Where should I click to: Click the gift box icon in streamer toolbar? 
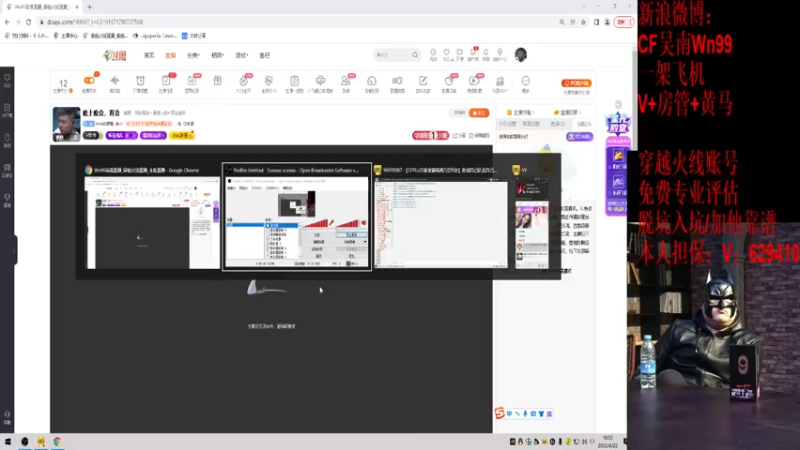pos(217,81)
